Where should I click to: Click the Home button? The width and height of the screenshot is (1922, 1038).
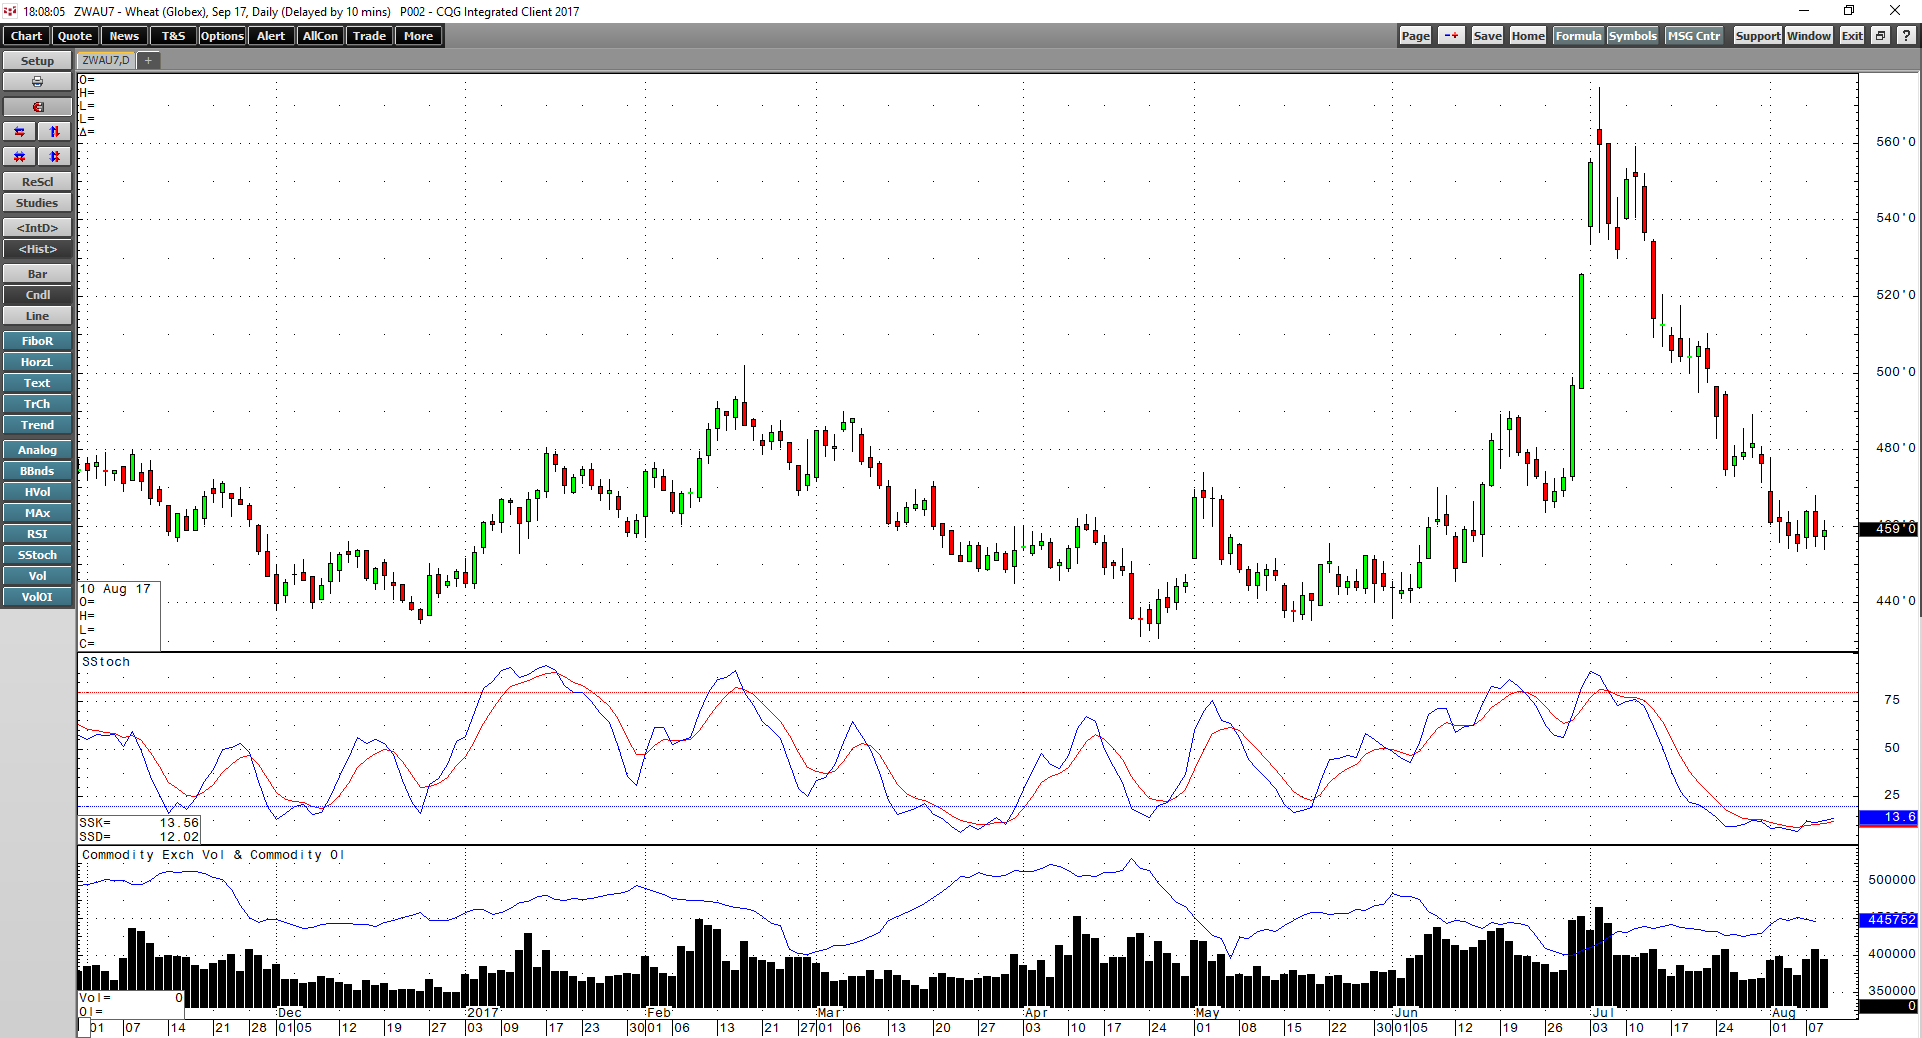pos(1528,36)
